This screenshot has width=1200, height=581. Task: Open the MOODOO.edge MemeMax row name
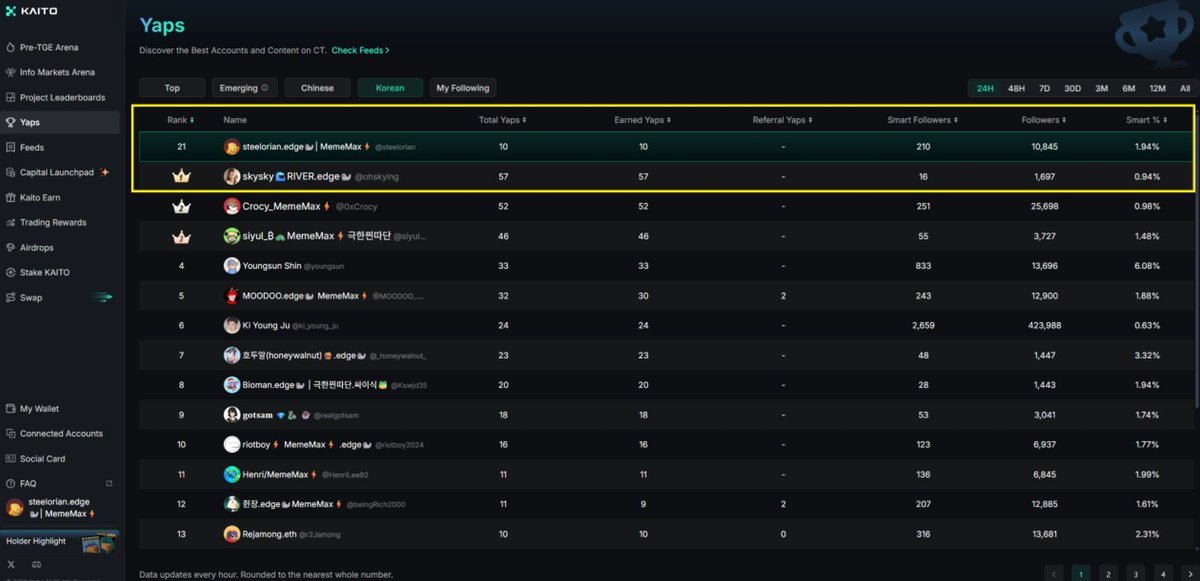click(306, 296)
